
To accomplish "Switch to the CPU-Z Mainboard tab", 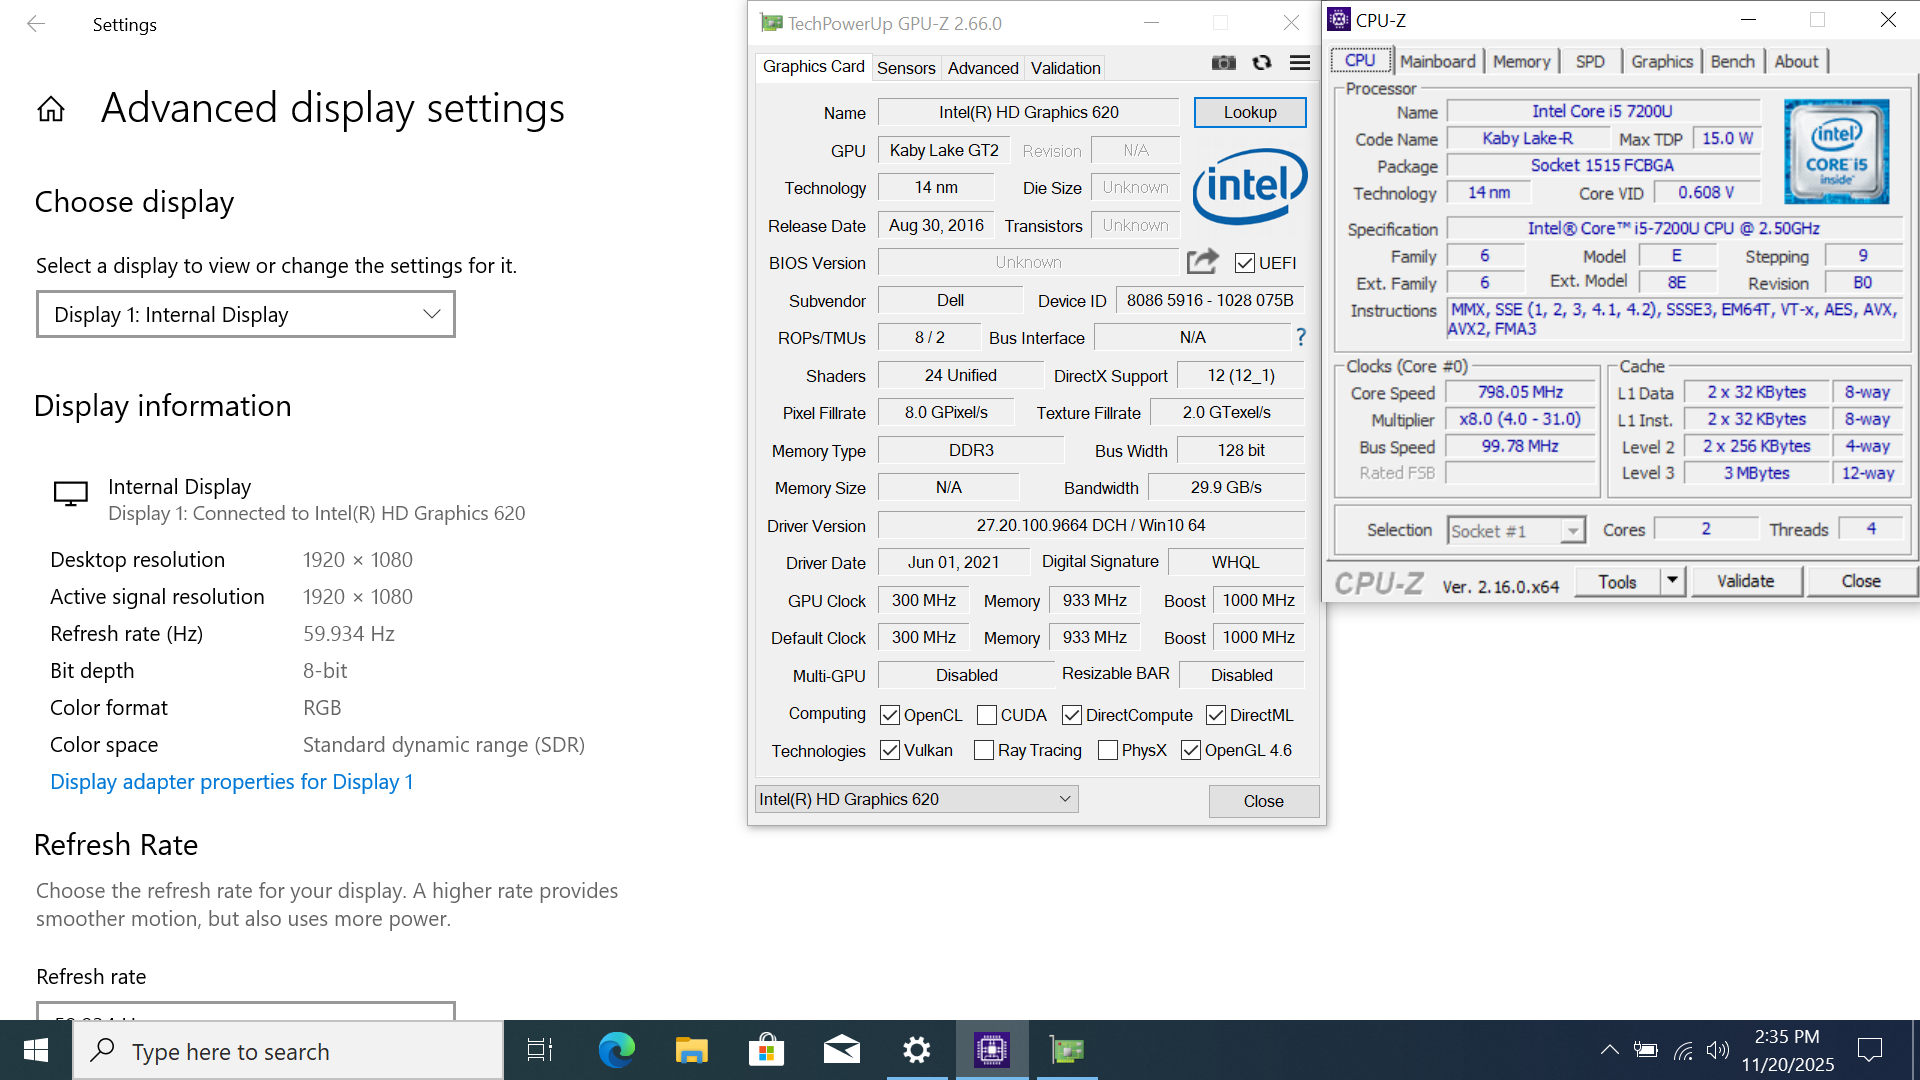I will click(1437, 61).
